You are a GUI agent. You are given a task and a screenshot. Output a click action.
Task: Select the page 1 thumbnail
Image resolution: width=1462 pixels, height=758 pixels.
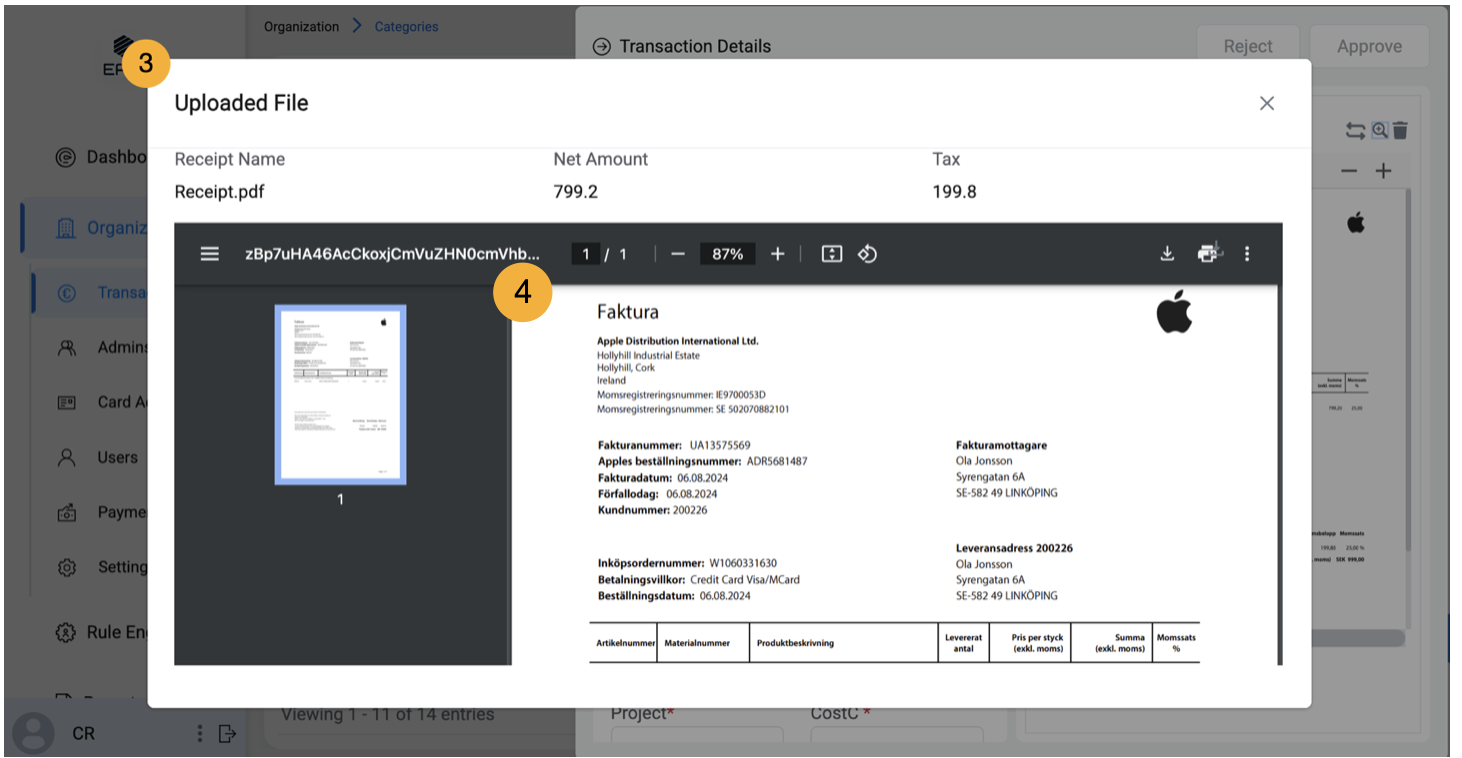pyautogui.click(x=340, y=395)
